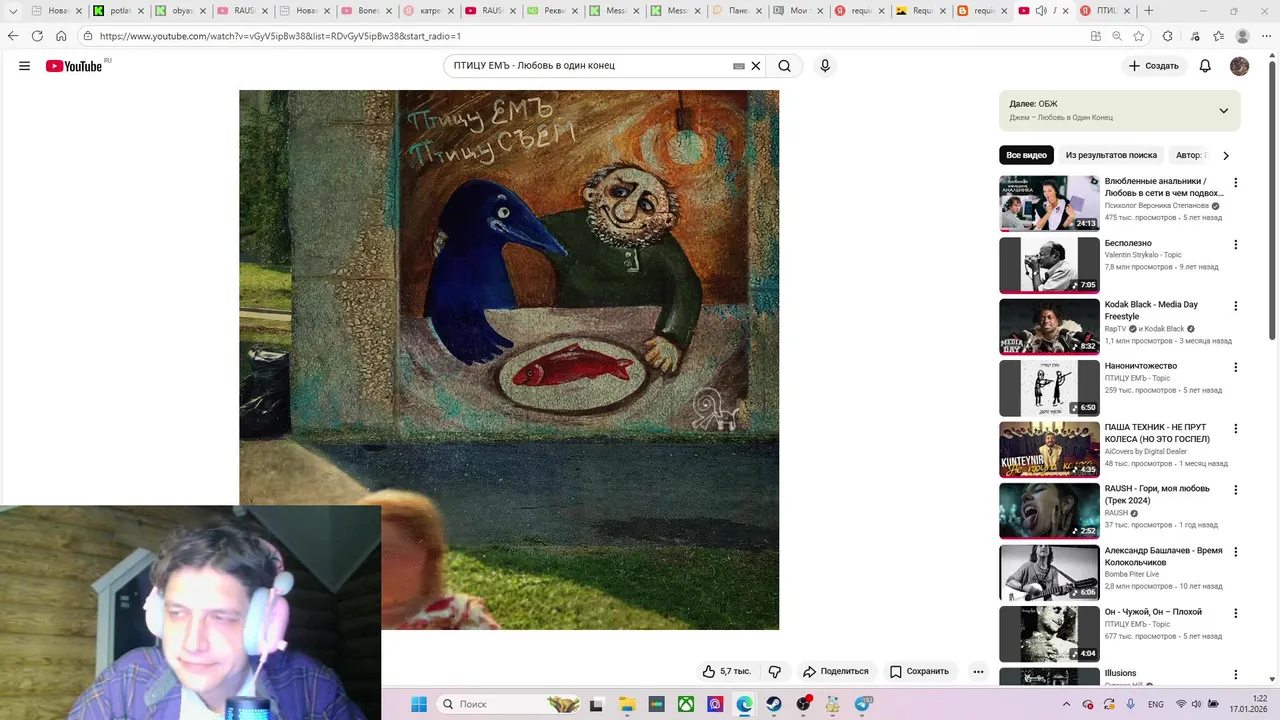The image size is (1280, 720).
Task: Open browser home page button
Action: 61,36
